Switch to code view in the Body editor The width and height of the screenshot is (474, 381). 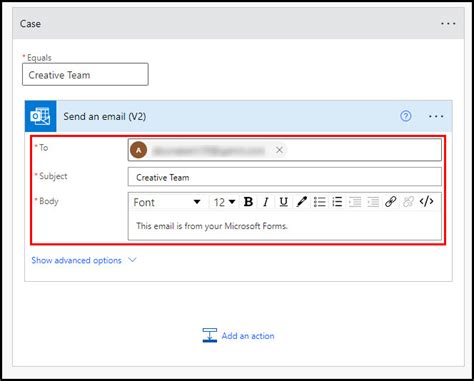coord(426,202)
